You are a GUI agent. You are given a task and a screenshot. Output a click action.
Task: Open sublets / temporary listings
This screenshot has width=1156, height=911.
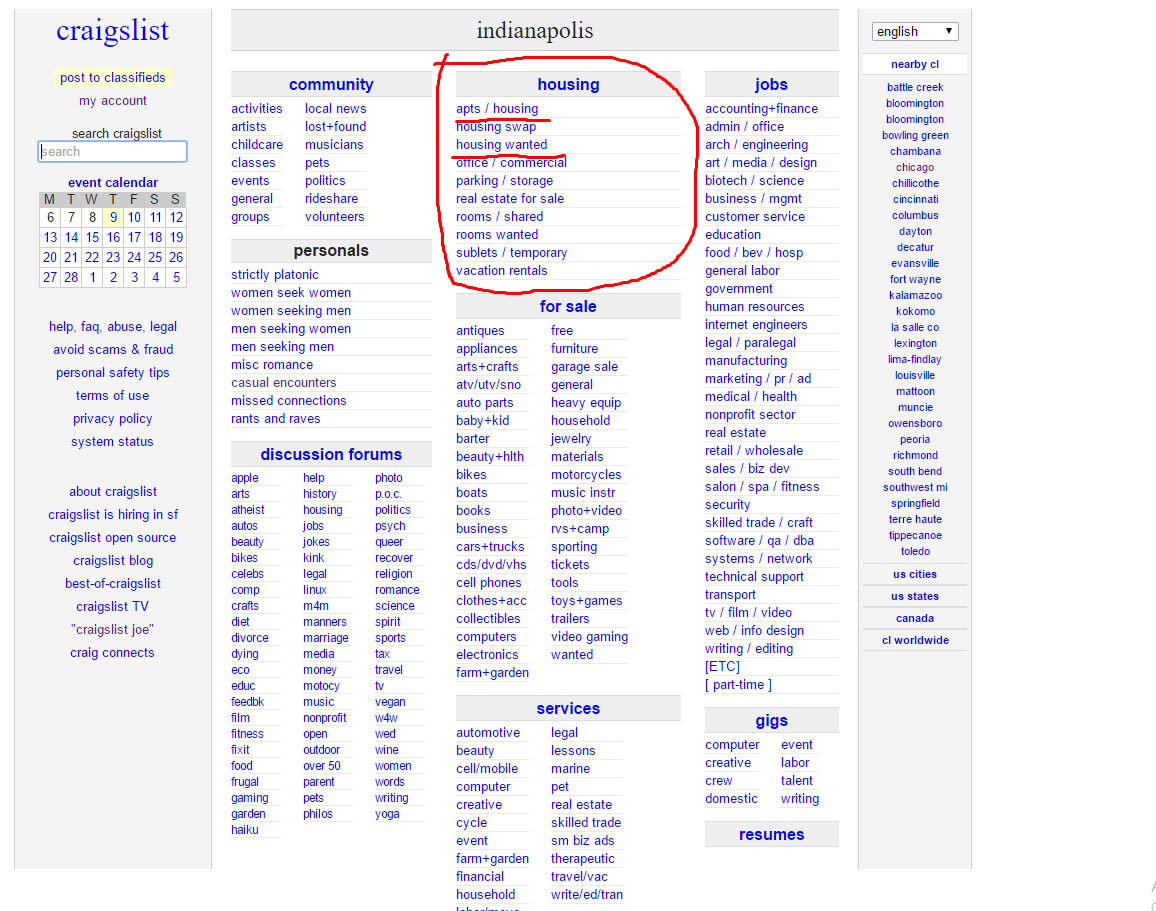click(x=512, y=253)
